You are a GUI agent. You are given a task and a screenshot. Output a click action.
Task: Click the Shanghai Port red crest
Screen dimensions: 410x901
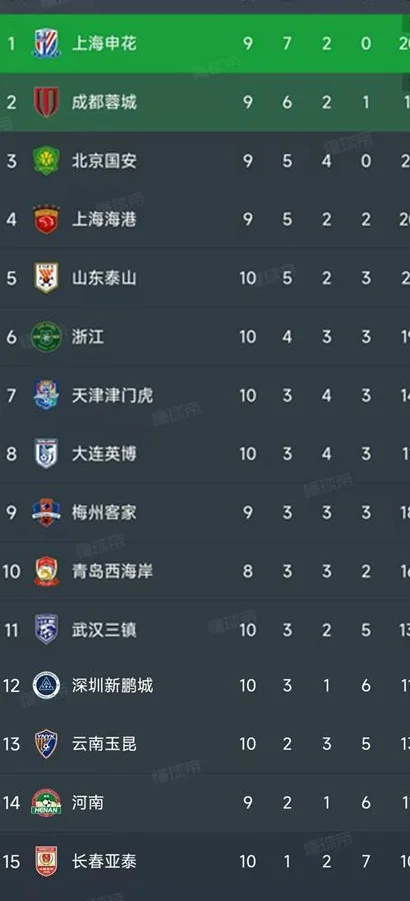46,219
